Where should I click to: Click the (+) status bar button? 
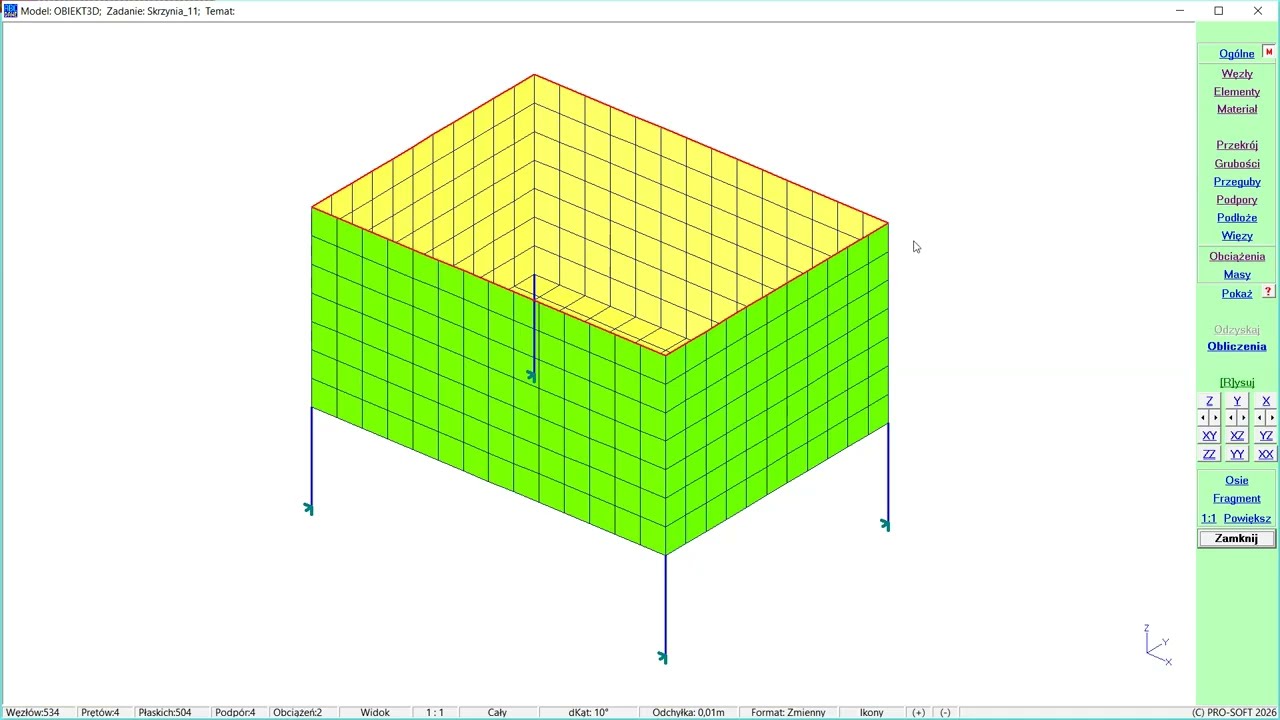918,712
